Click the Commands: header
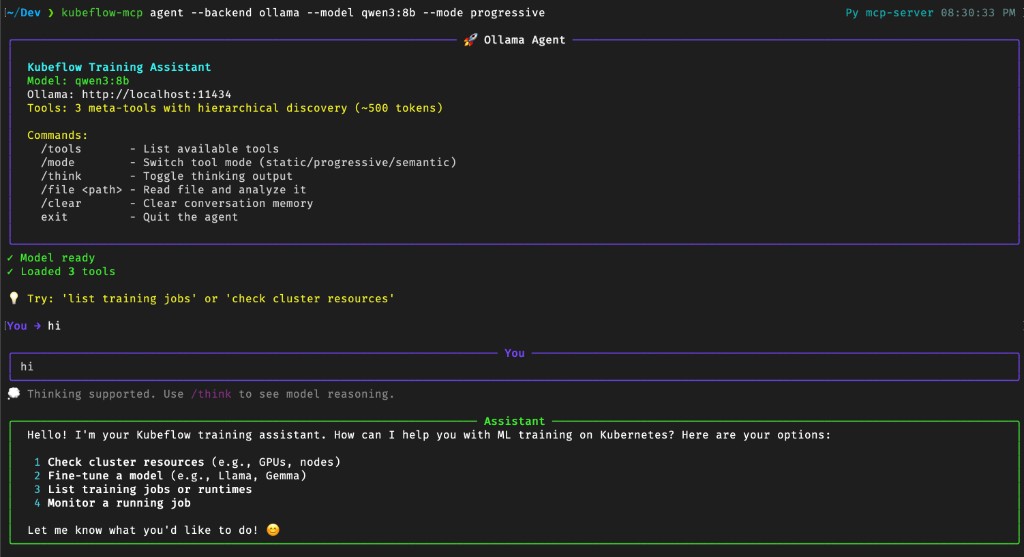 57,135
